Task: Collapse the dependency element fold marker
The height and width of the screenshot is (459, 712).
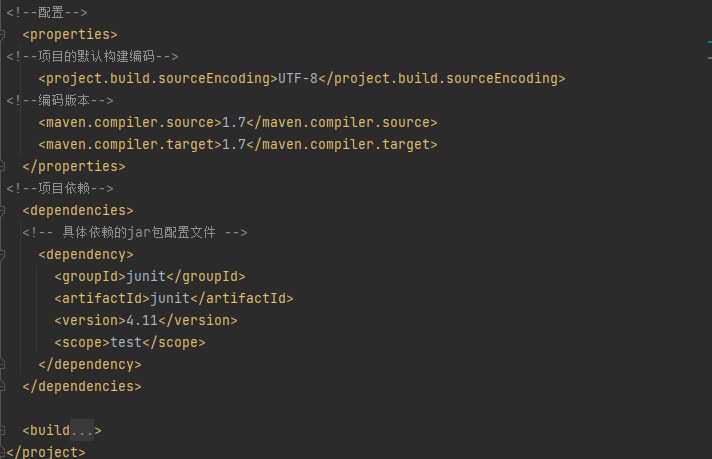Action: point(3,255)
